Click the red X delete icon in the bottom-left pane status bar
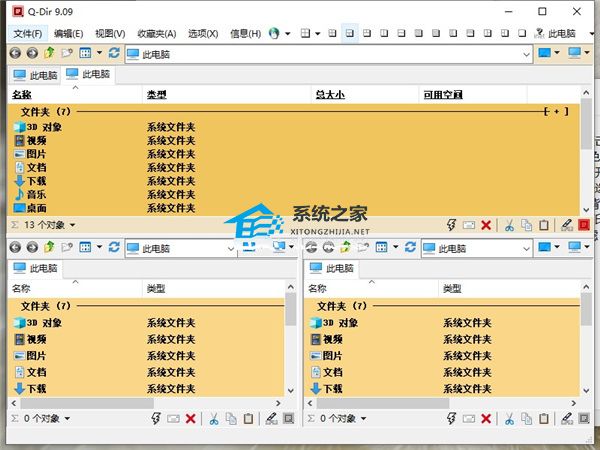This screenshot has height=450, width=600. click(x=191, y=419)
